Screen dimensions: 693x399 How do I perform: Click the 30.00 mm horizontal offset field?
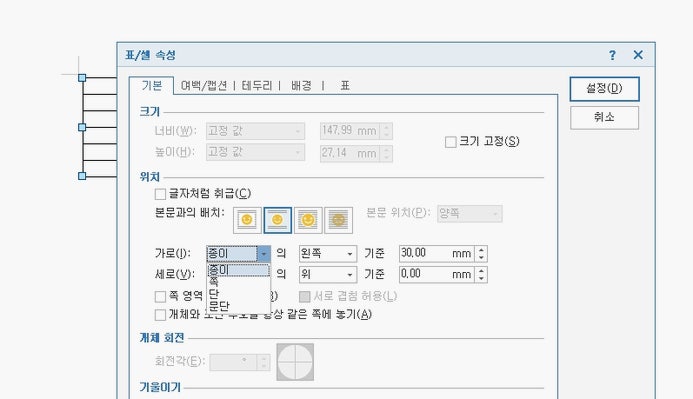(437, 254)
